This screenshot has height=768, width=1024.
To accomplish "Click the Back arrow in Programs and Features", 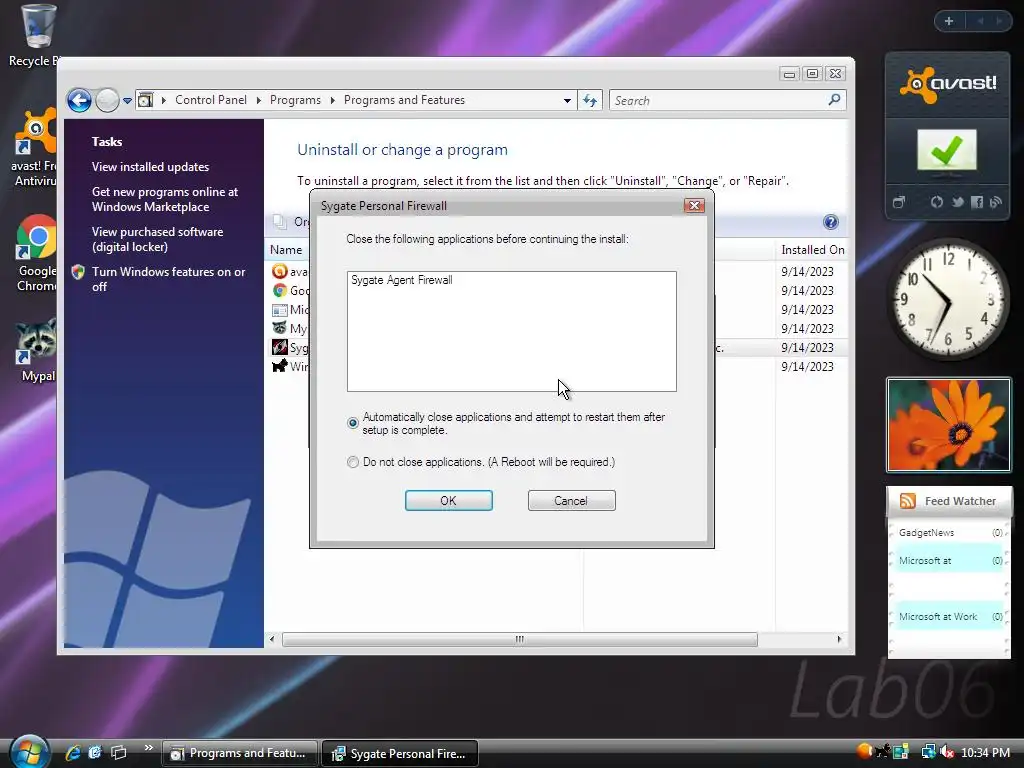I will pyautogui.click(x=79, y=101).
